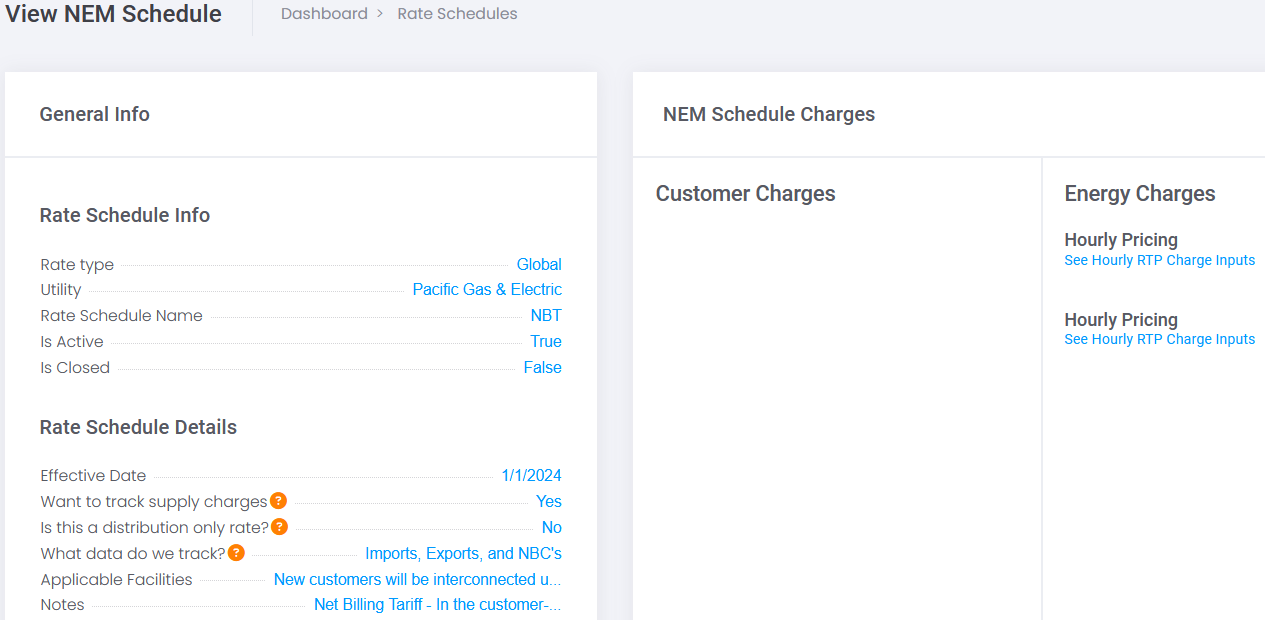Click the distribution only rate help icon
This screenshot has height=620, width=1265.
click(279, 527)
